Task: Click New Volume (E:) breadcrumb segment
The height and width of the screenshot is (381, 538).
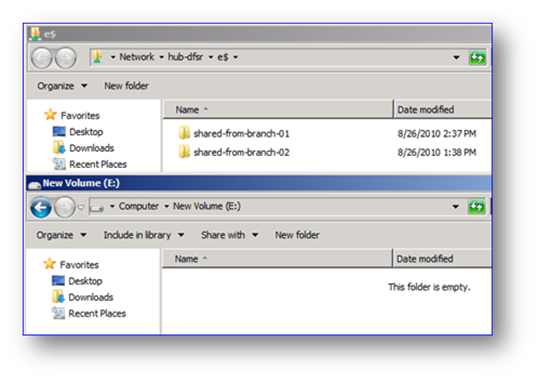Action: (x=207, y=206)
